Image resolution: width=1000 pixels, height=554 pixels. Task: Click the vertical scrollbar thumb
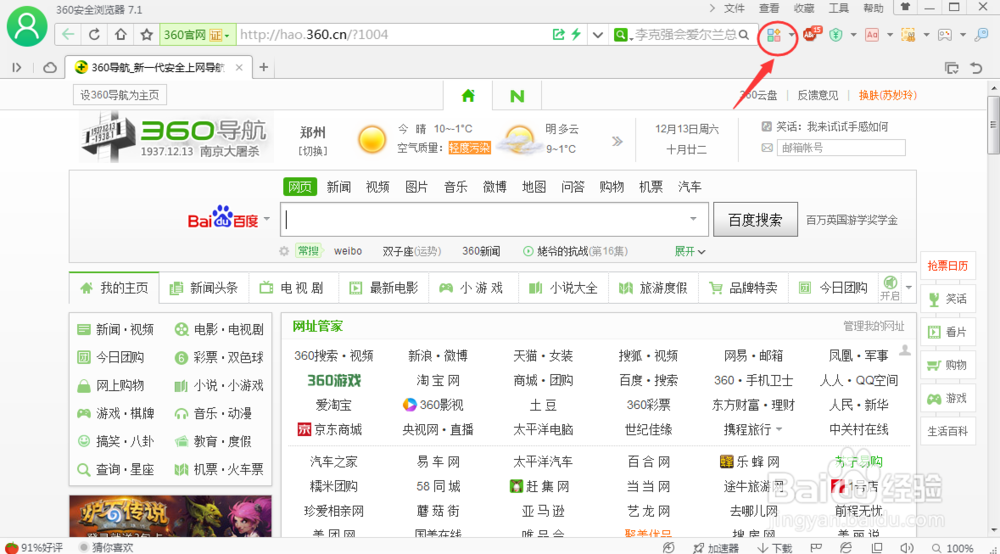(x=993, y=125)
